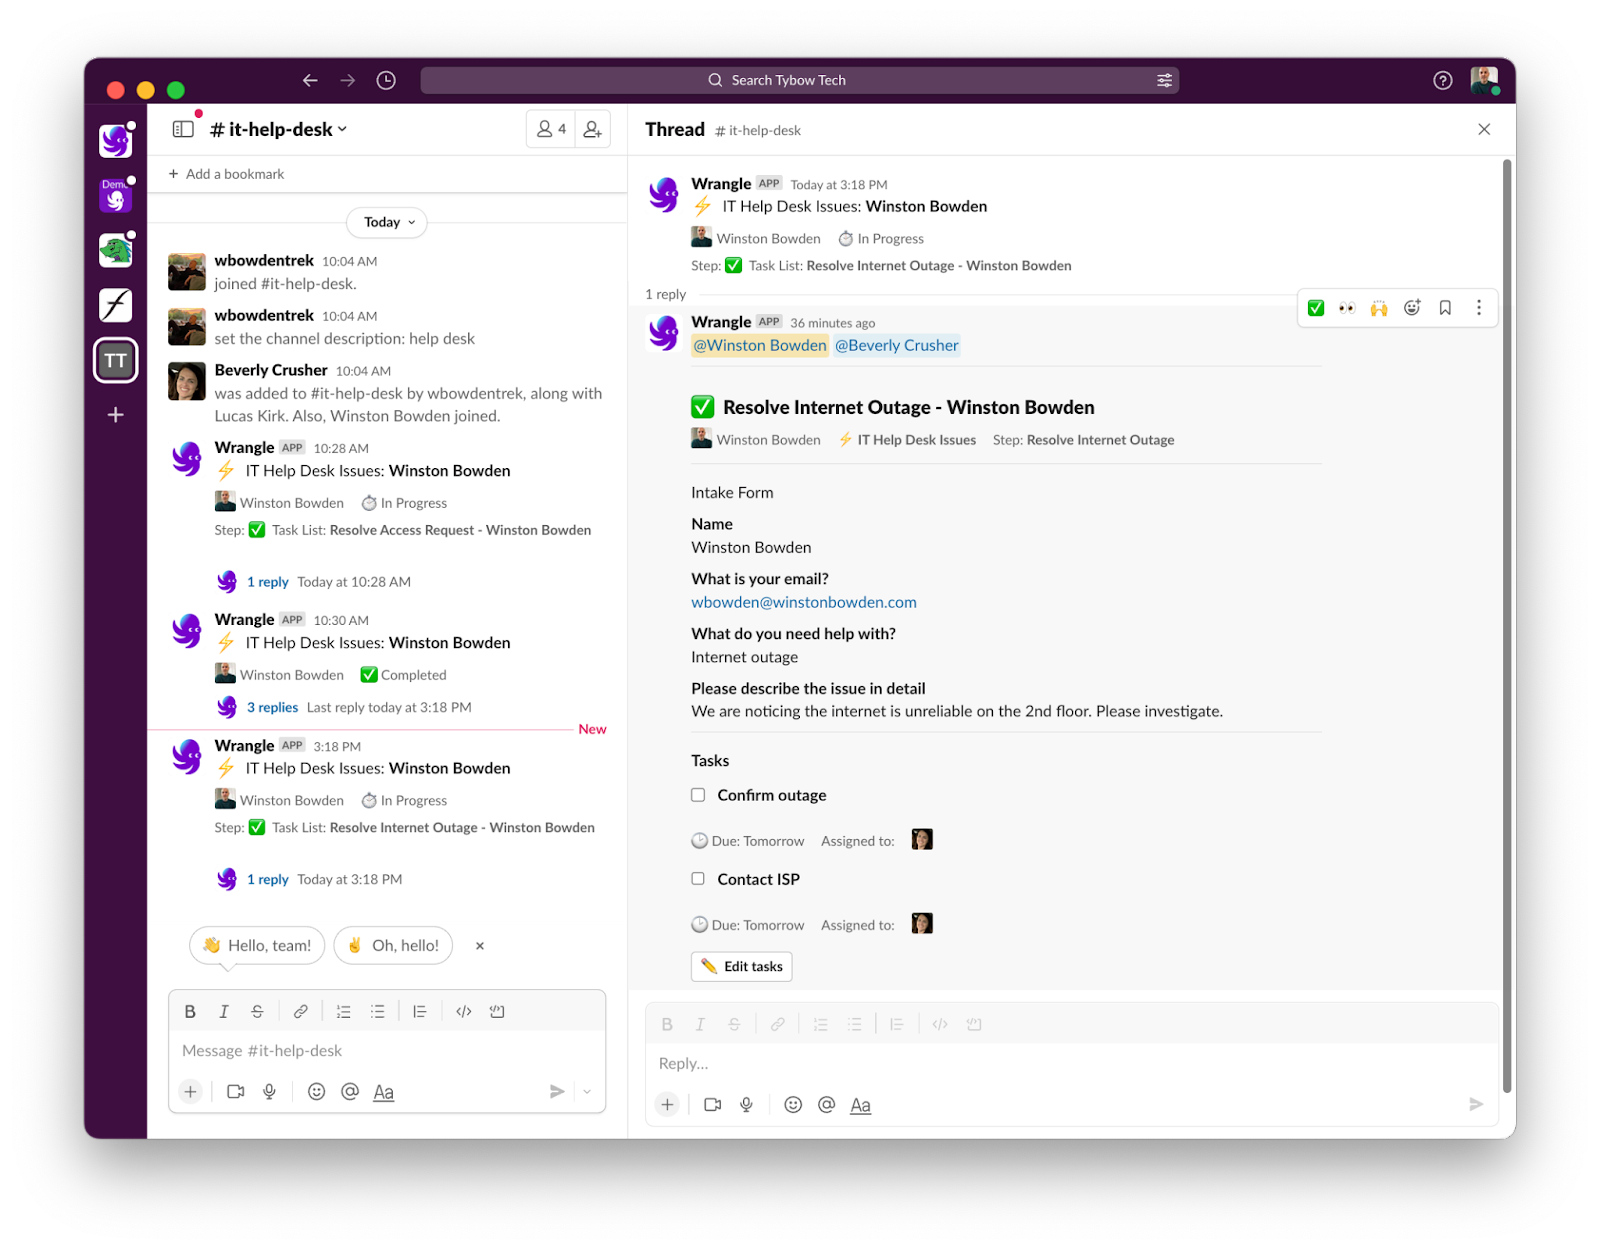Open search filter options icon
This screenshot has width=1600, height=1250.
(1164, 80)
